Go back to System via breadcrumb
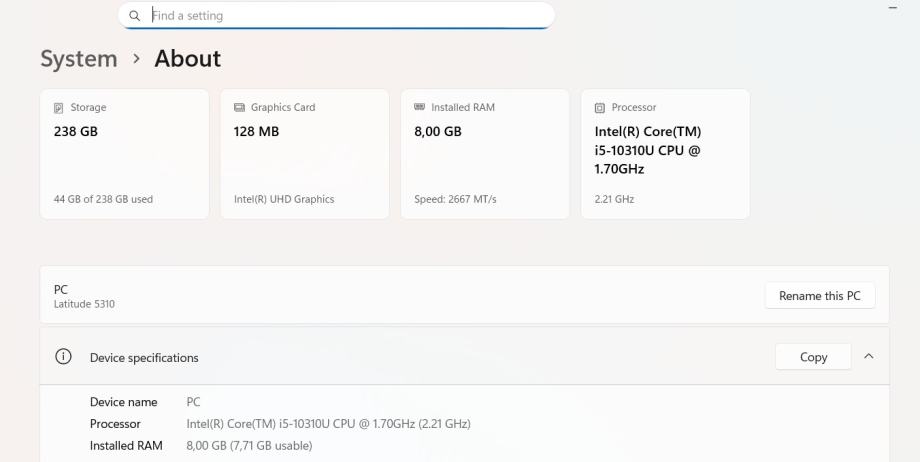 click(x=78, y=59)
